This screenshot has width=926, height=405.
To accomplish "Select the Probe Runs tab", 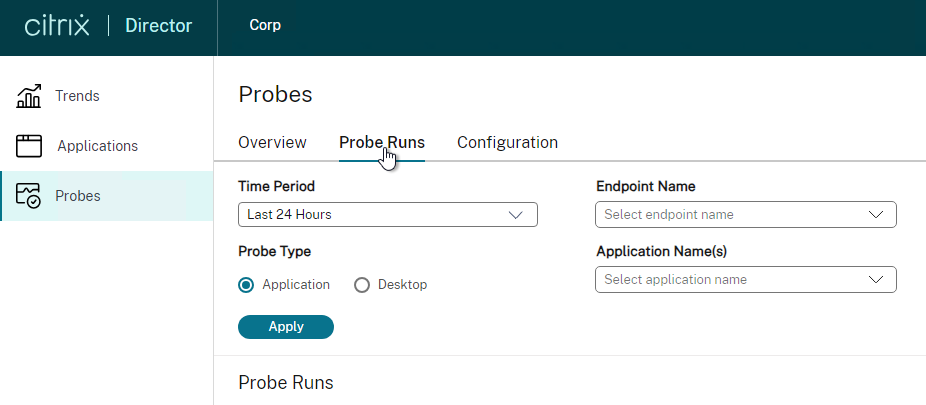I will pyautogui.click(x=382, y=143).
